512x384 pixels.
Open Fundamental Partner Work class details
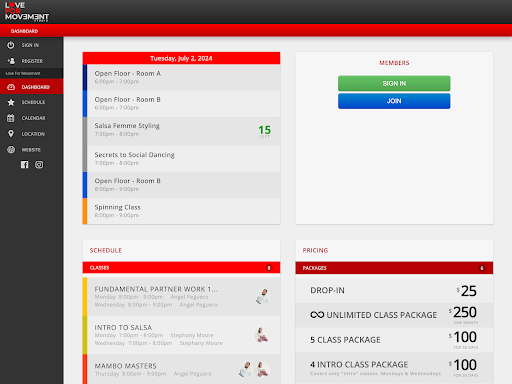pos(181,297)
